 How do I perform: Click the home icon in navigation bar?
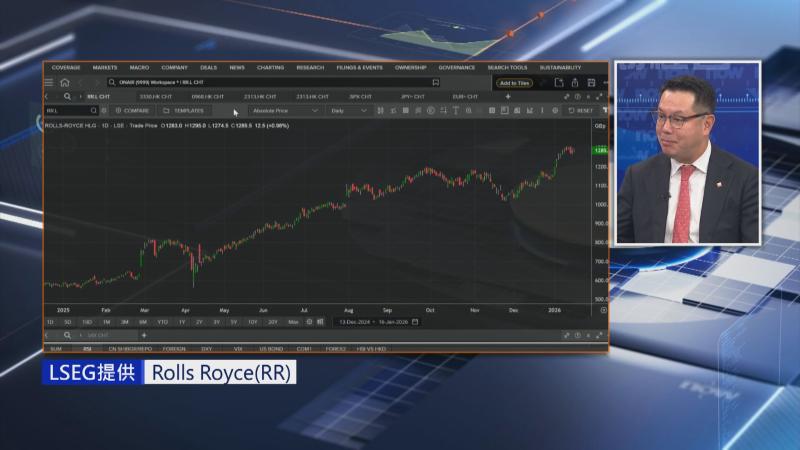point(65,83)
